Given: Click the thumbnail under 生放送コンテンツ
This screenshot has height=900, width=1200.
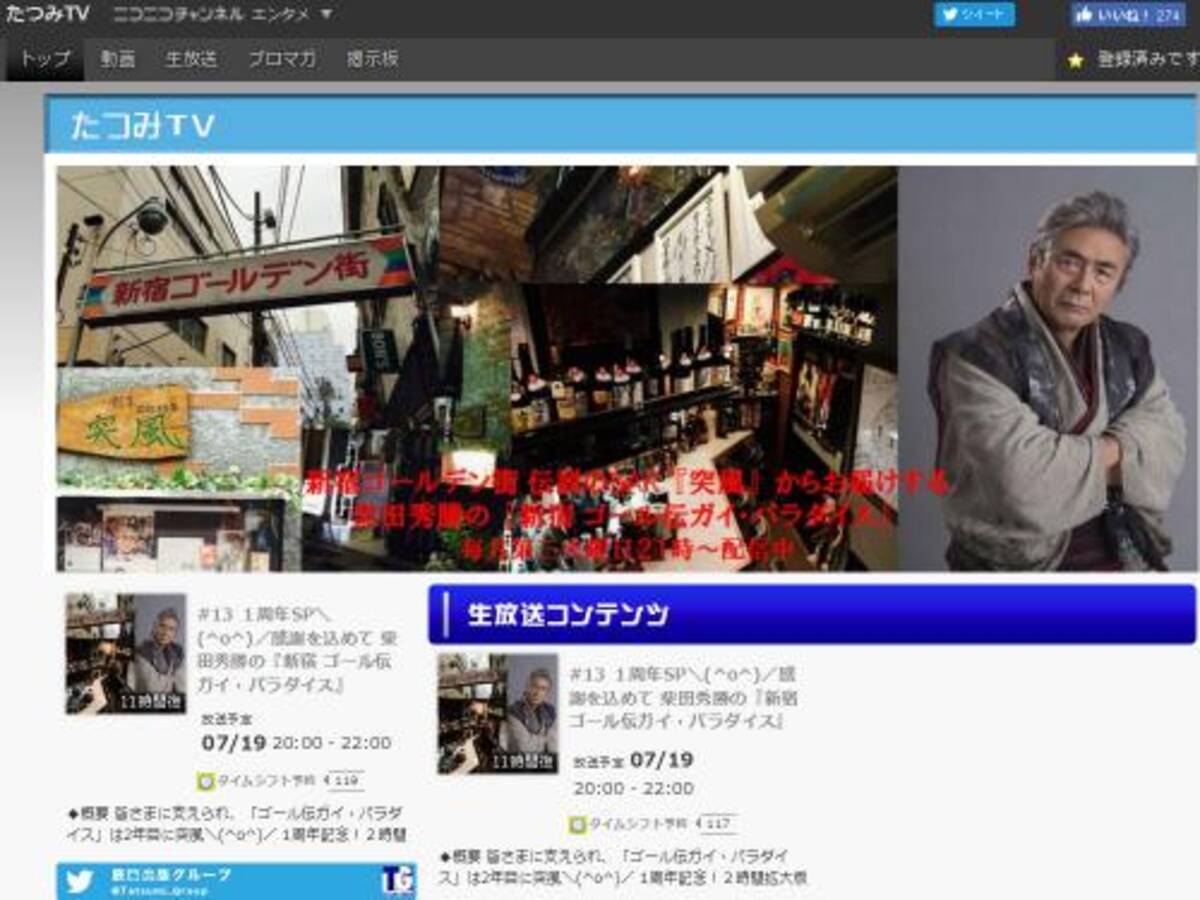Looking at the screenshot, I should tap(497, 713).
